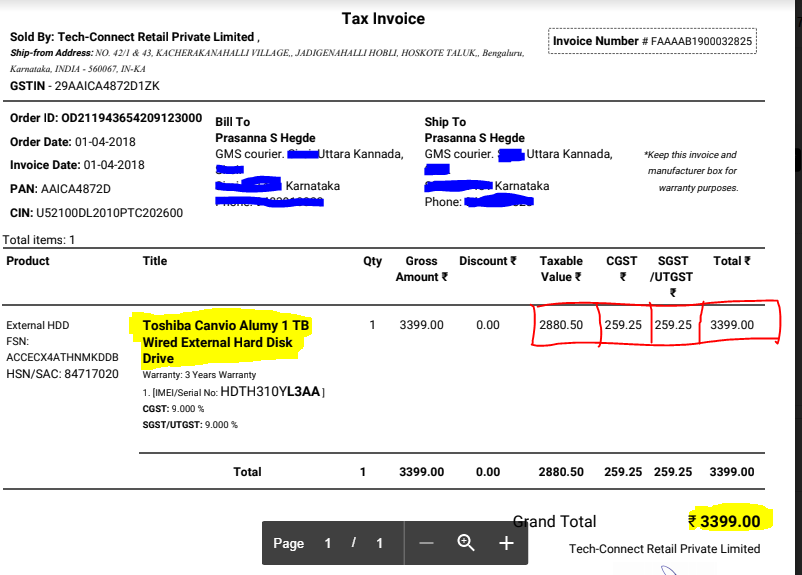This screenshot has height=575, width=802.
Task: Click the zoom out minus icon
Action: [x=427, y=543]
